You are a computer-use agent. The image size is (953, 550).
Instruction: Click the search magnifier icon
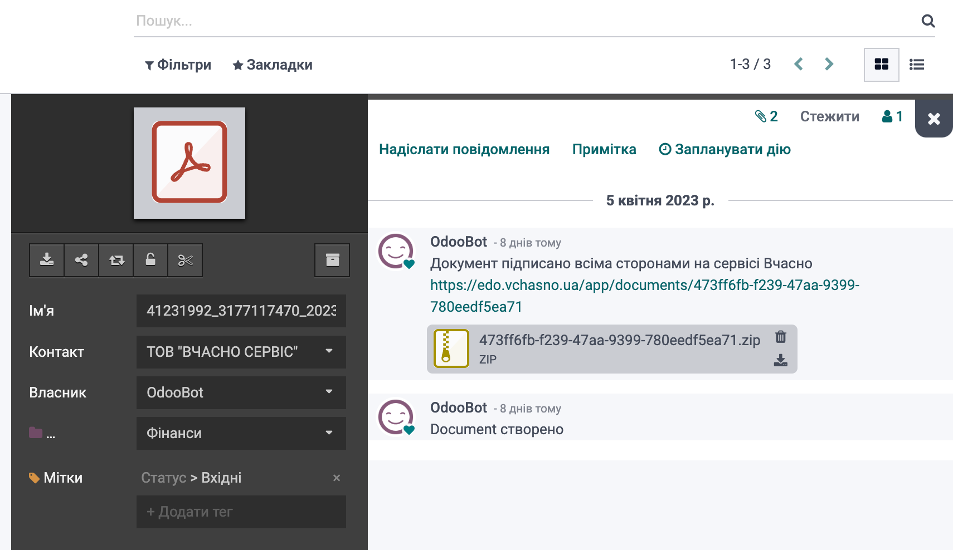point(927,21)
